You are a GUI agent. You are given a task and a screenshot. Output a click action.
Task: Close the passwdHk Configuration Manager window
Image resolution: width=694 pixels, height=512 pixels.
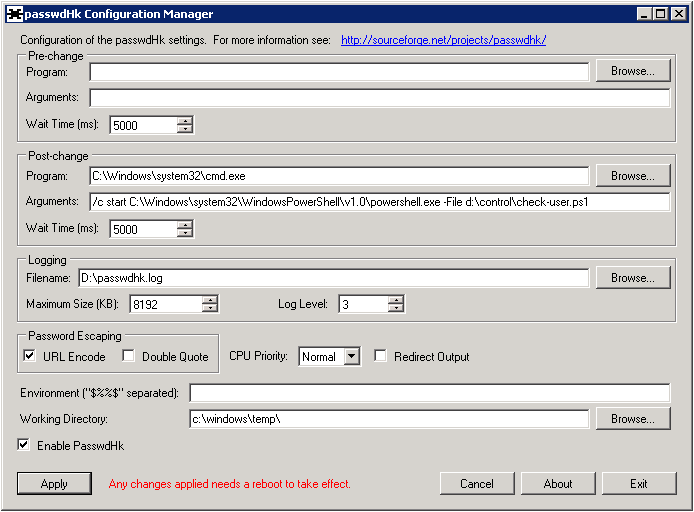pos(679,14)
